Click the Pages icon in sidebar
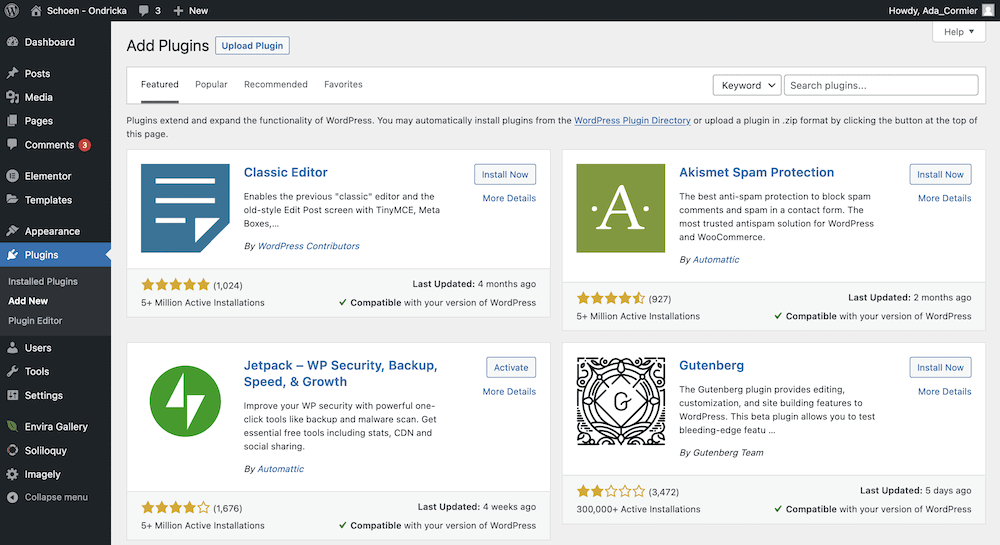The image size is (1000, 545). [x=12, y=120]
